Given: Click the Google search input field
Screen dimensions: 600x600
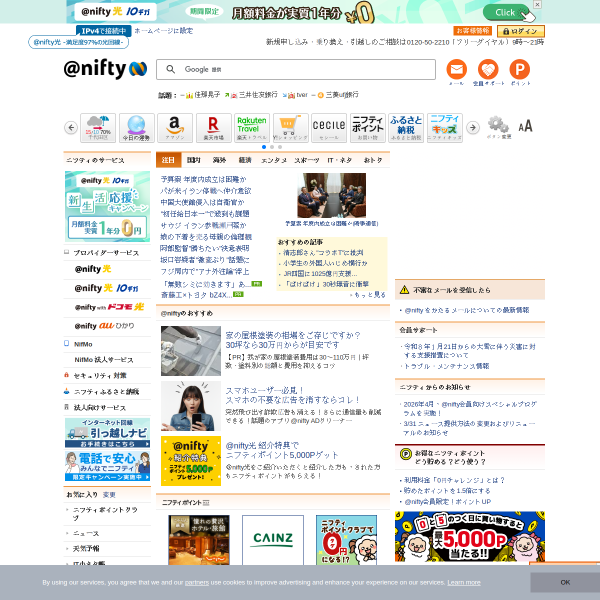Looking at the screenshot, I should (295, 69).
